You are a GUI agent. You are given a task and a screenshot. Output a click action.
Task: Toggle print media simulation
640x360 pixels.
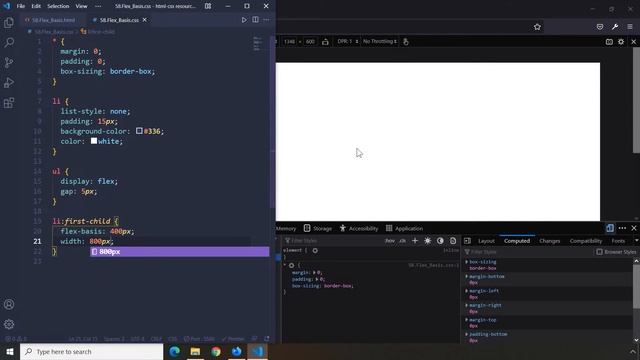click(453, 241)
